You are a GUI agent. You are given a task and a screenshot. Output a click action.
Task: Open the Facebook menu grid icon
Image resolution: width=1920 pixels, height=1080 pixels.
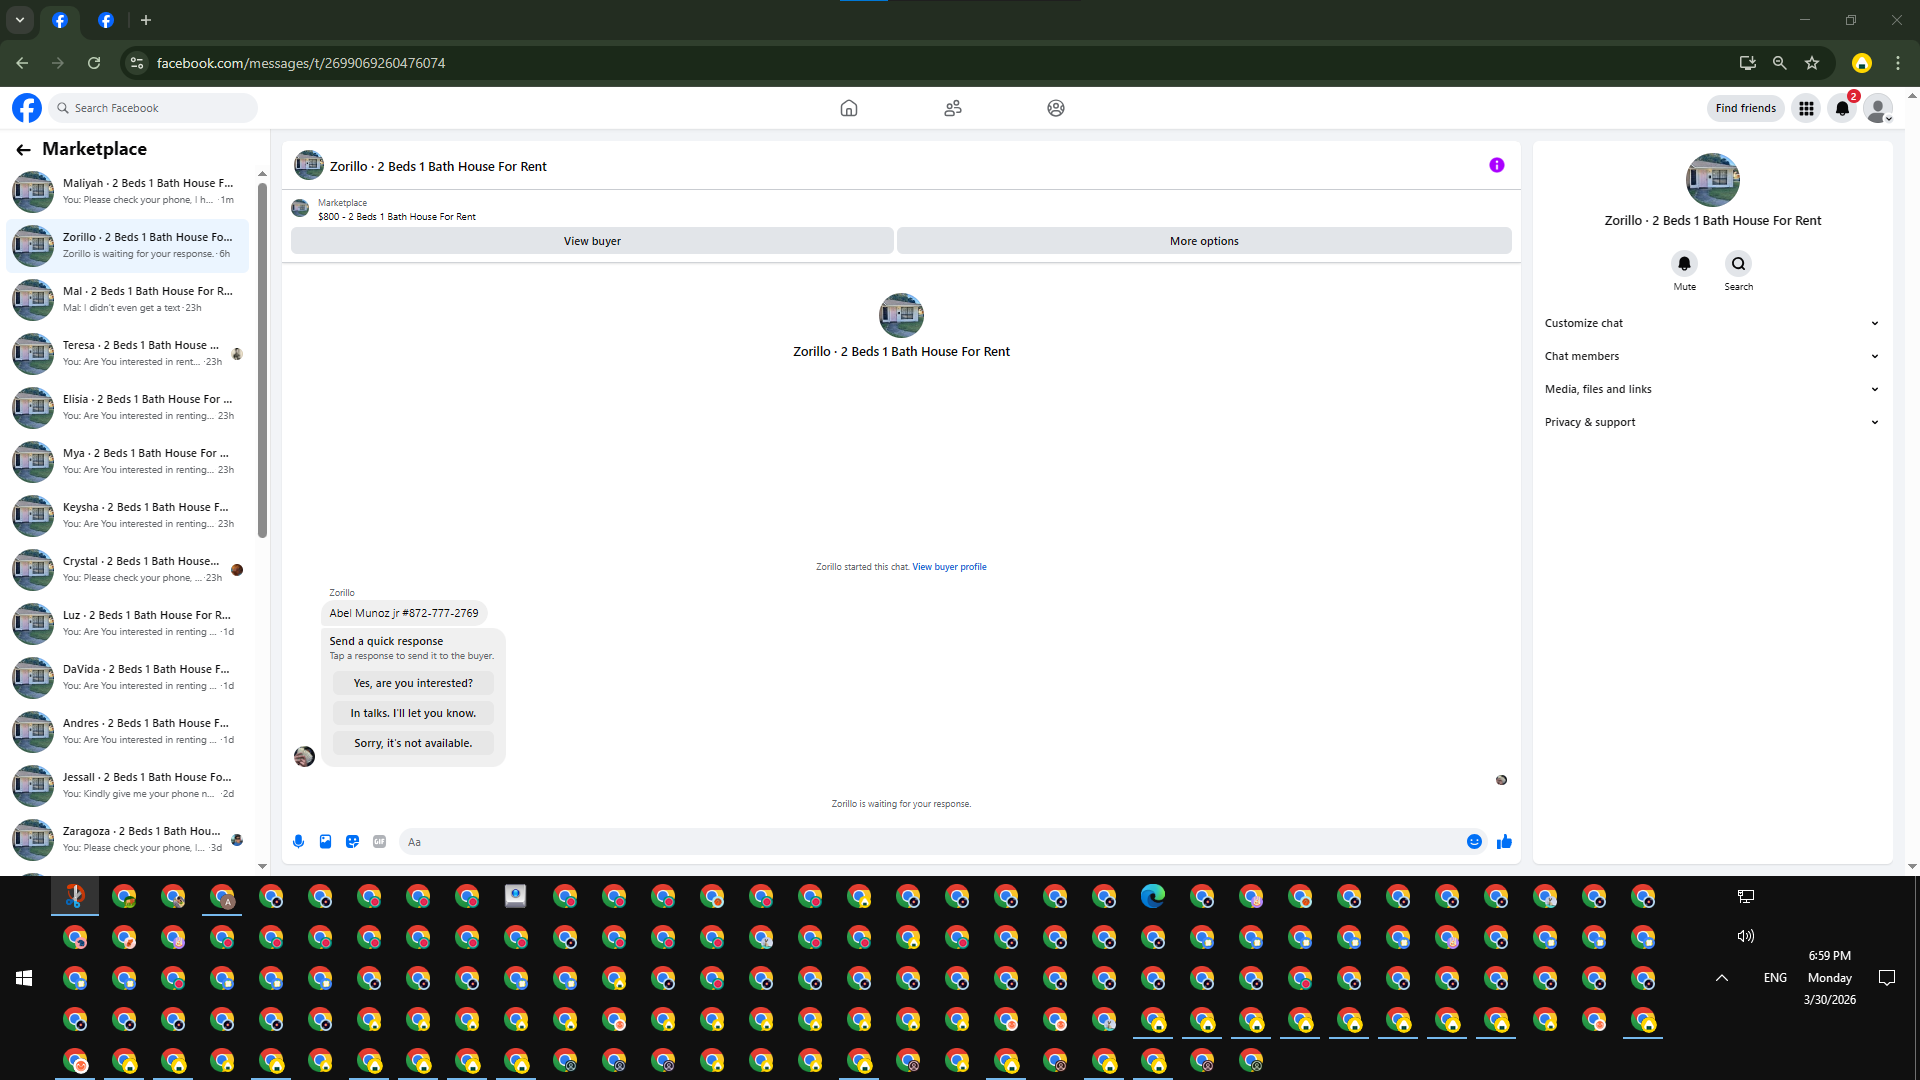[1806, 108]
